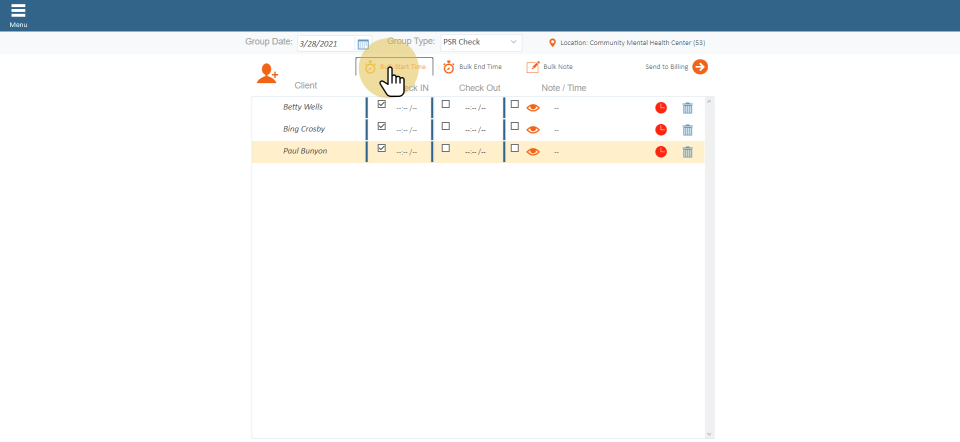Delete the Paul Bunyon row with trash icon
Screen dimensions: 960x442
(x=687, y=152)
